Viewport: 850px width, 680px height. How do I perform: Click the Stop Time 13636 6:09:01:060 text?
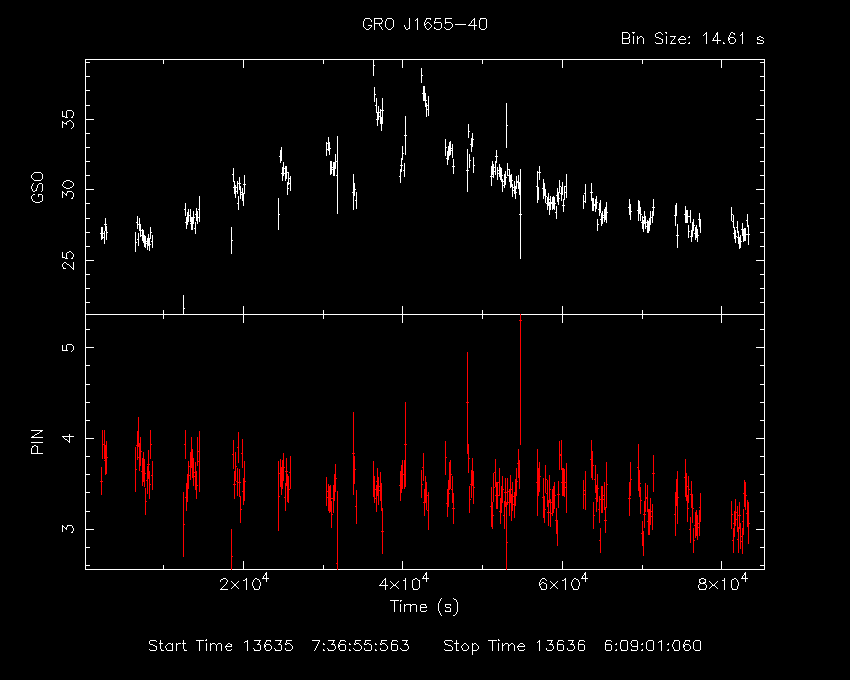572,646
